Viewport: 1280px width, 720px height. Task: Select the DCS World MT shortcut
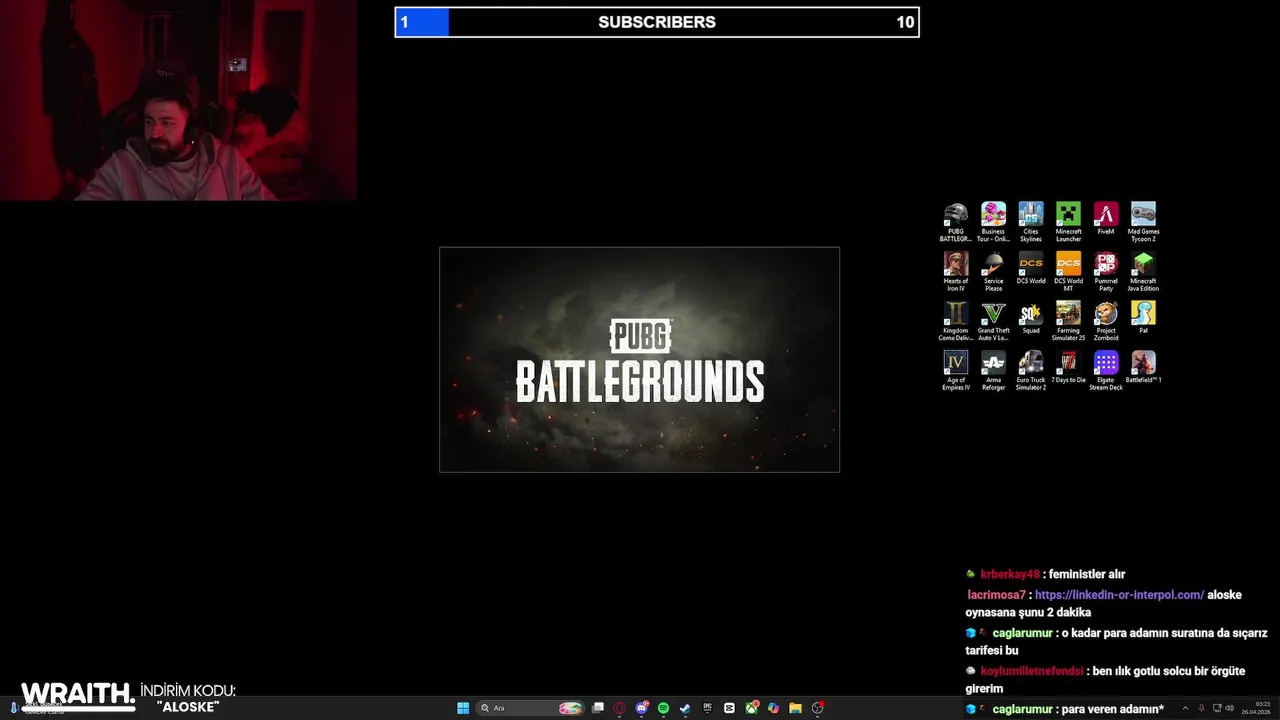coord(1068,272)
